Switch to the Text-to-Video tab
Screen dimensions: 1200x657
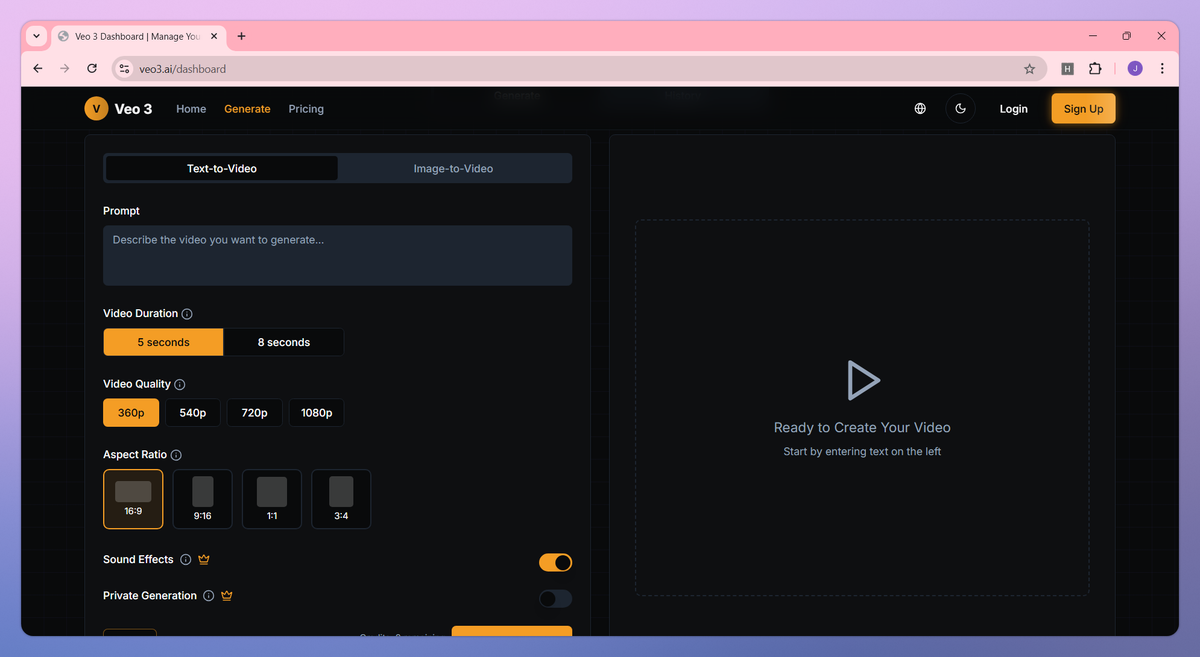pos(222,169)
